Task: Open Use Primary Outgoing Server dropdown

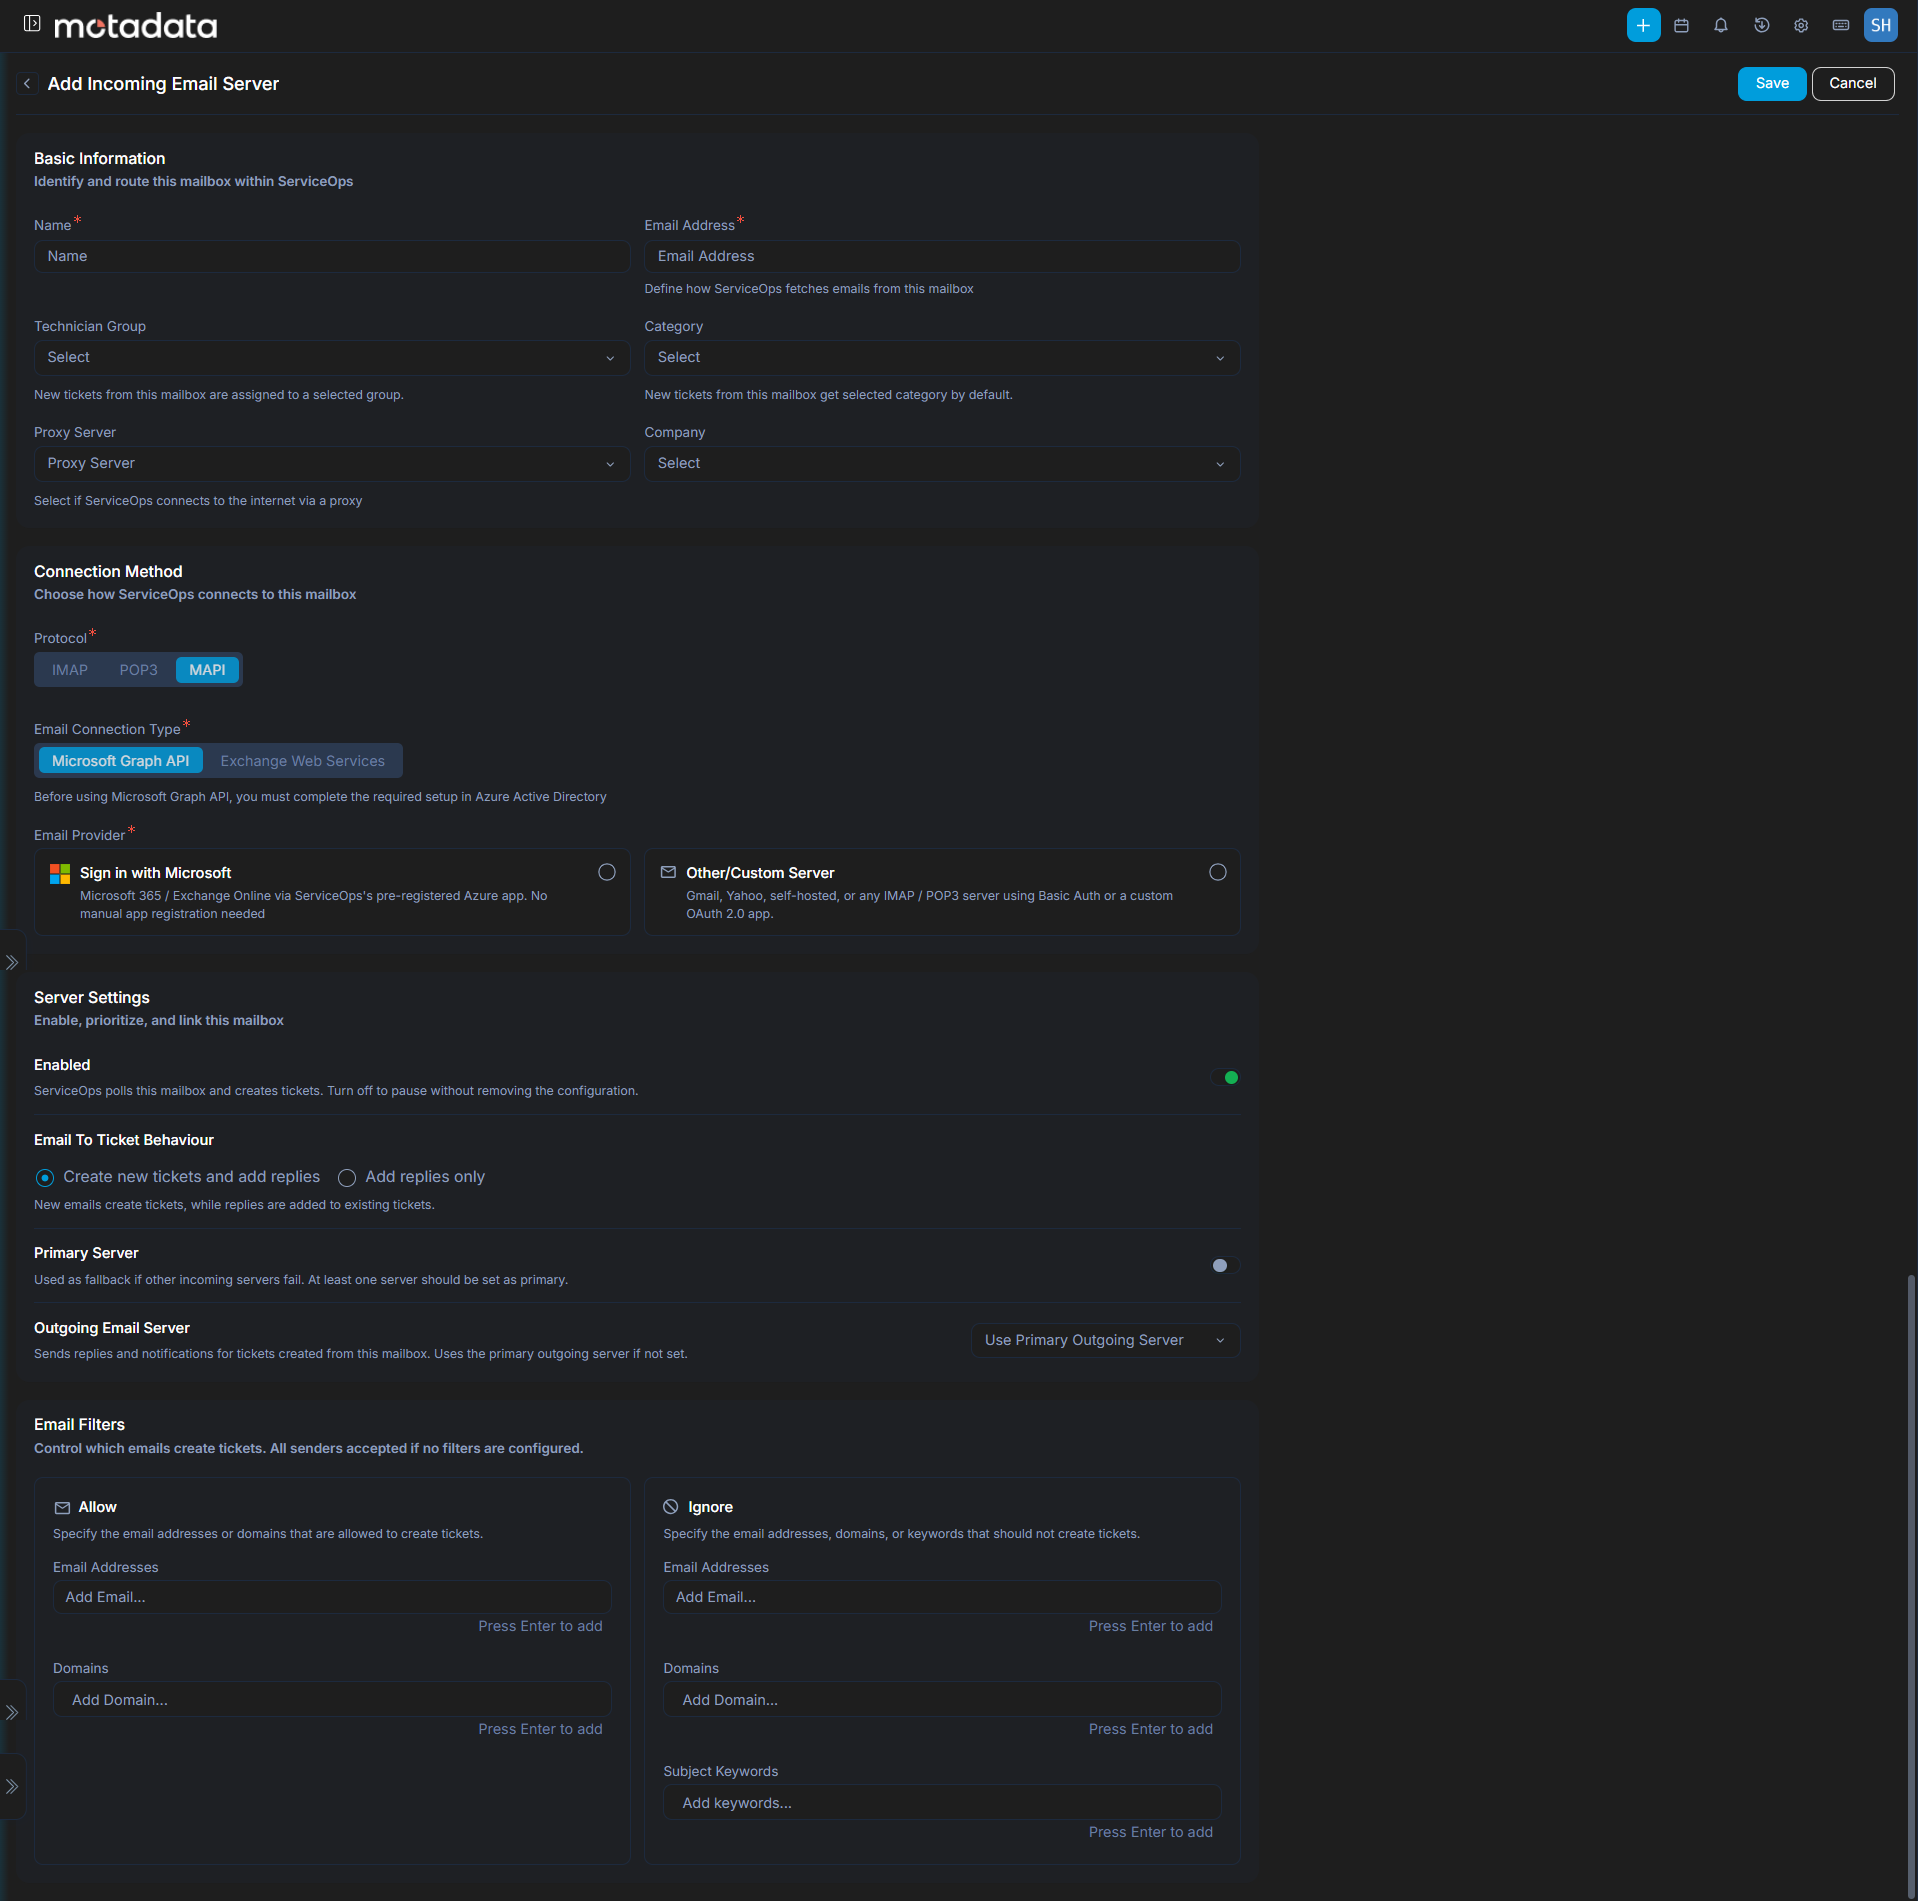Action: click(x=1105, y=1341)
